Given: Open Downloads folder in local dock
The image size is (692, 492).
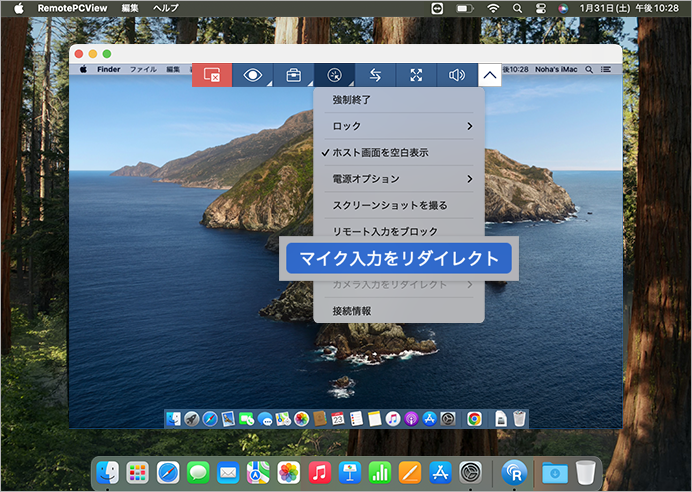Looking at the screenshot, I should [x=555, y=473].
